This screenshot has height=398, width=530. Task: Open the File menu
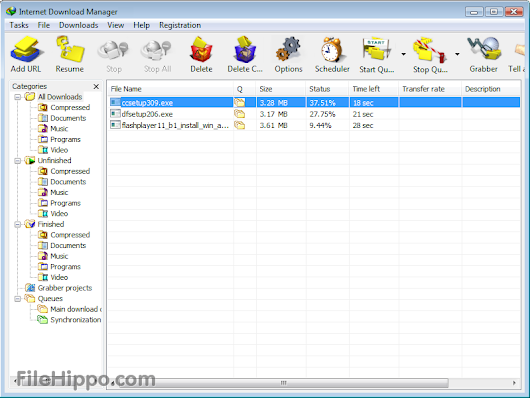click(x=44, y=25)
